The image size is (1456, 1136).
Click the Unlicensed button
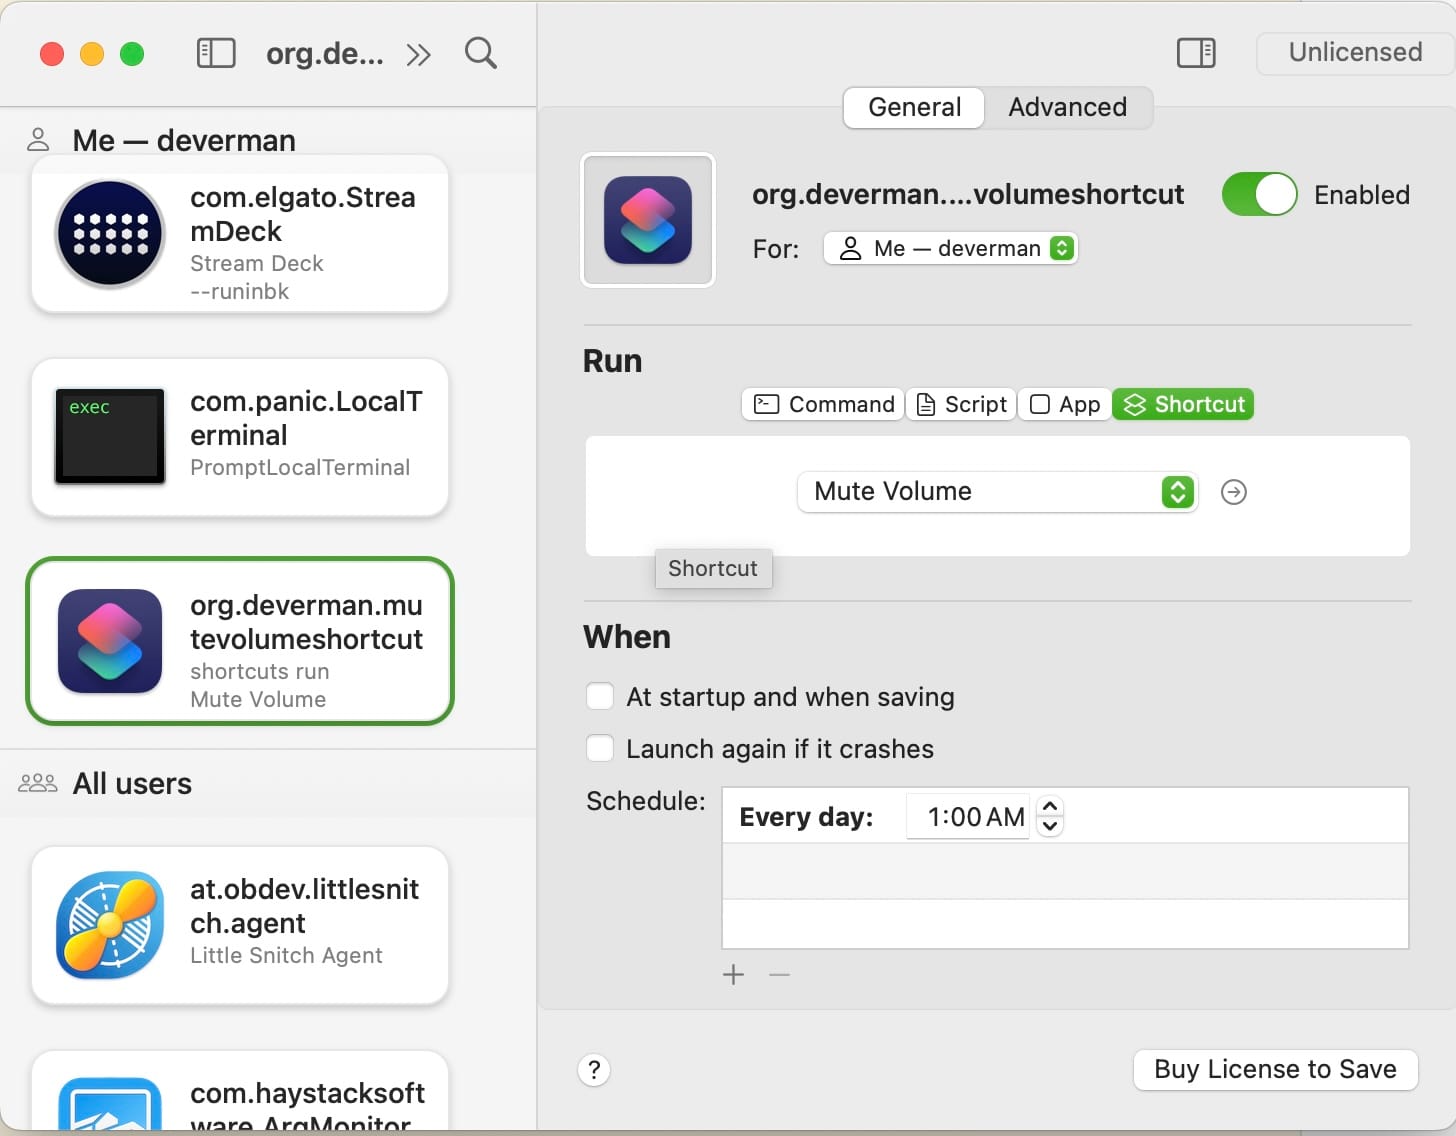click(1355, 53)
